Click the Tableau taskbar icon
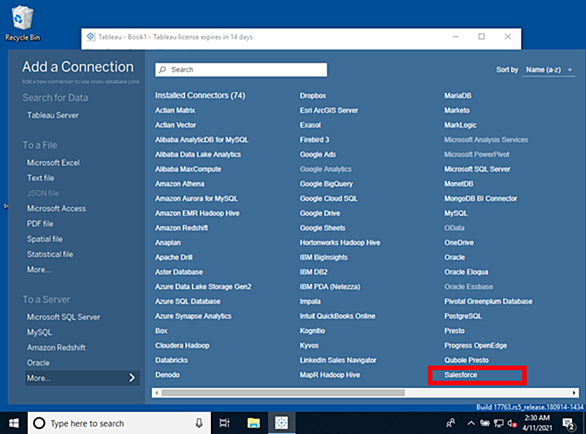The height and width of the screenshot is (434, 586). 281,423
